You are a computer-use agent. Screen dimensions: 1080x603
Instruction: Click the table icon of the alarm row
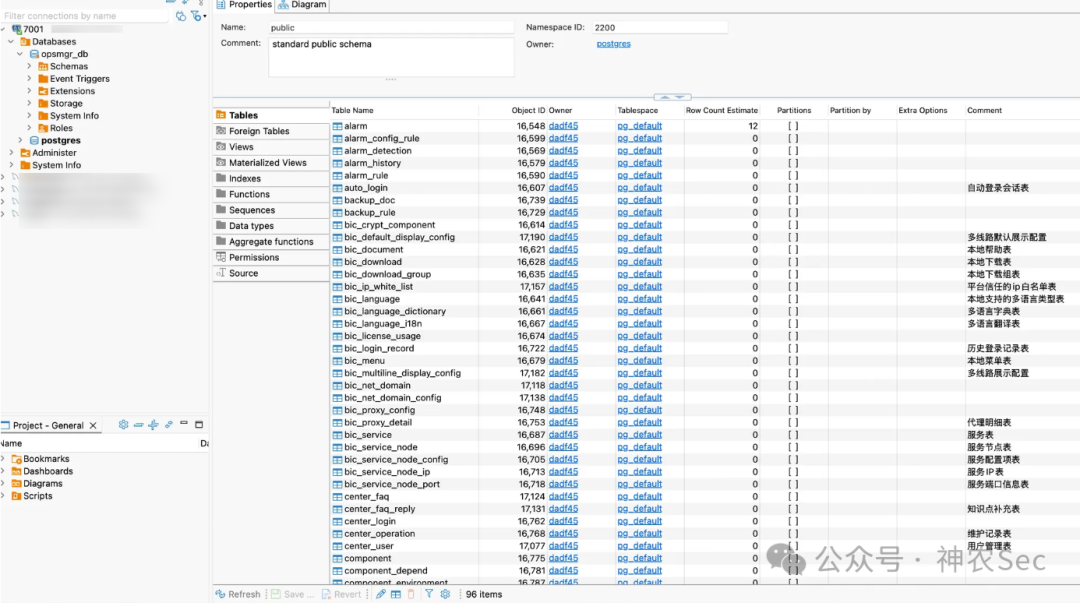click(338, 127)
